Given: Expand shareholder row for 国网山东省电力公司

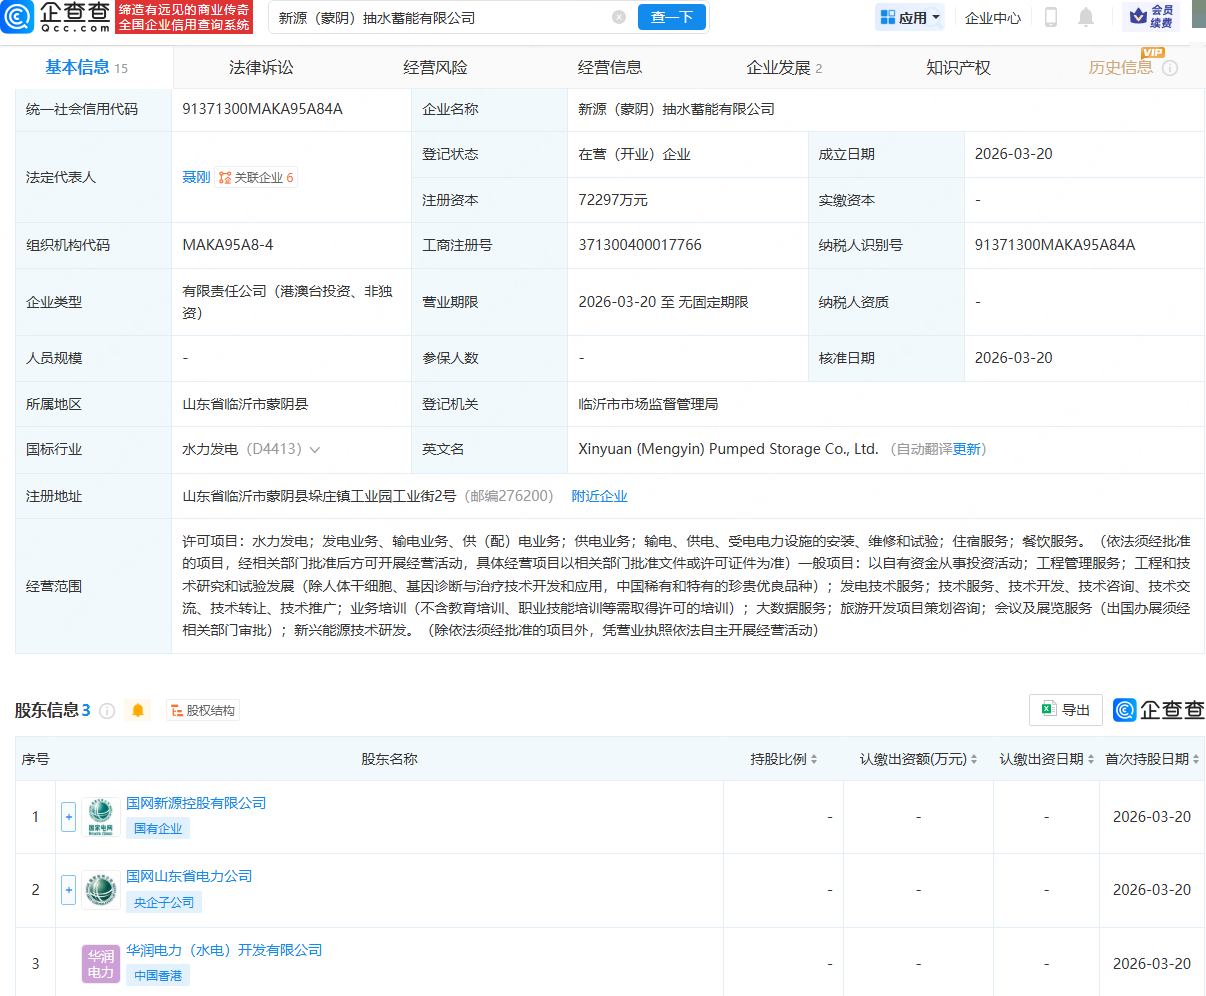Looking at the screenshot, I should pyautogui.click(x=68, y=890).
